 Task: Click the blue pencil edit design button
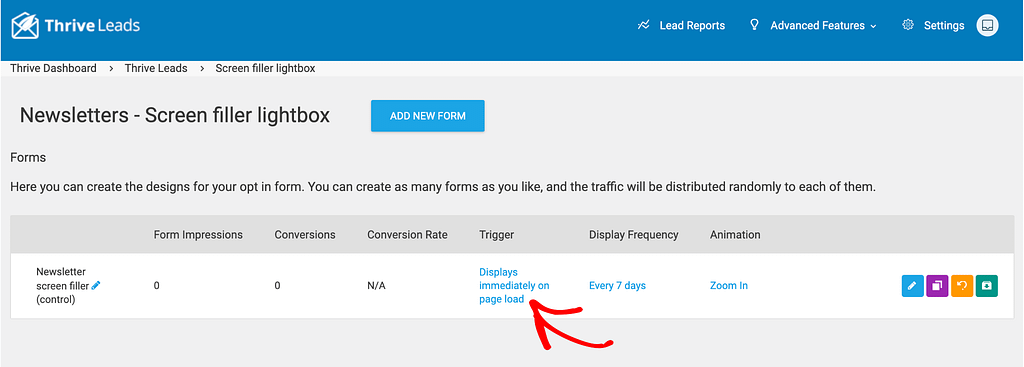click(912, 286)
